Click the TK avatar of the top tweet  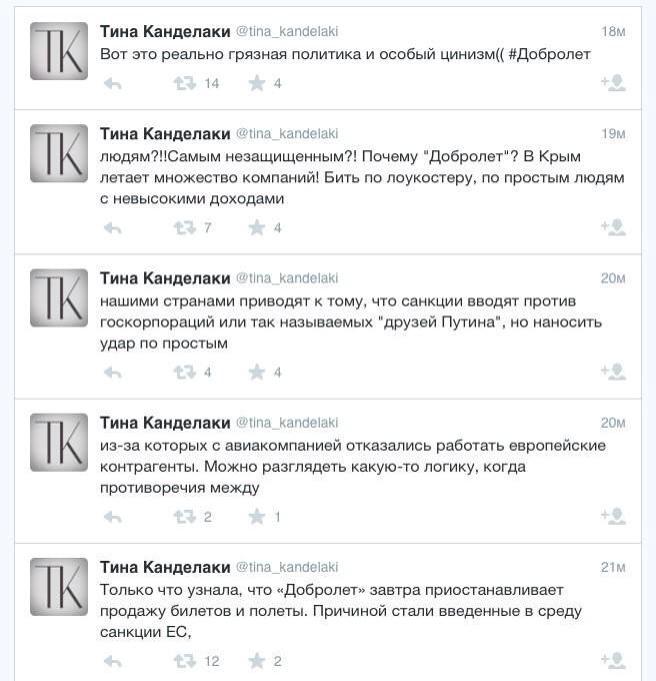point(59,51)
